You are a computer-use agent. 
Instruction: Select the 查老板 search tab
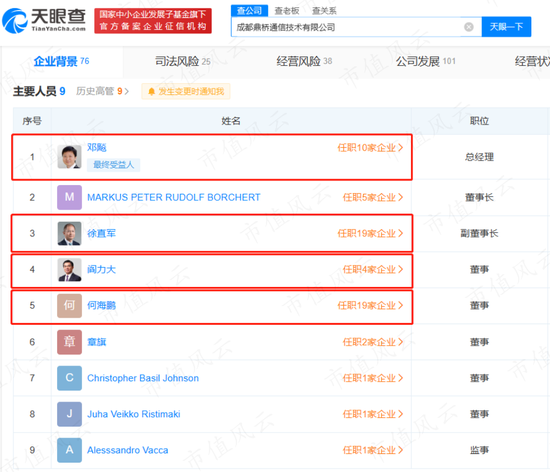point(287,11)
